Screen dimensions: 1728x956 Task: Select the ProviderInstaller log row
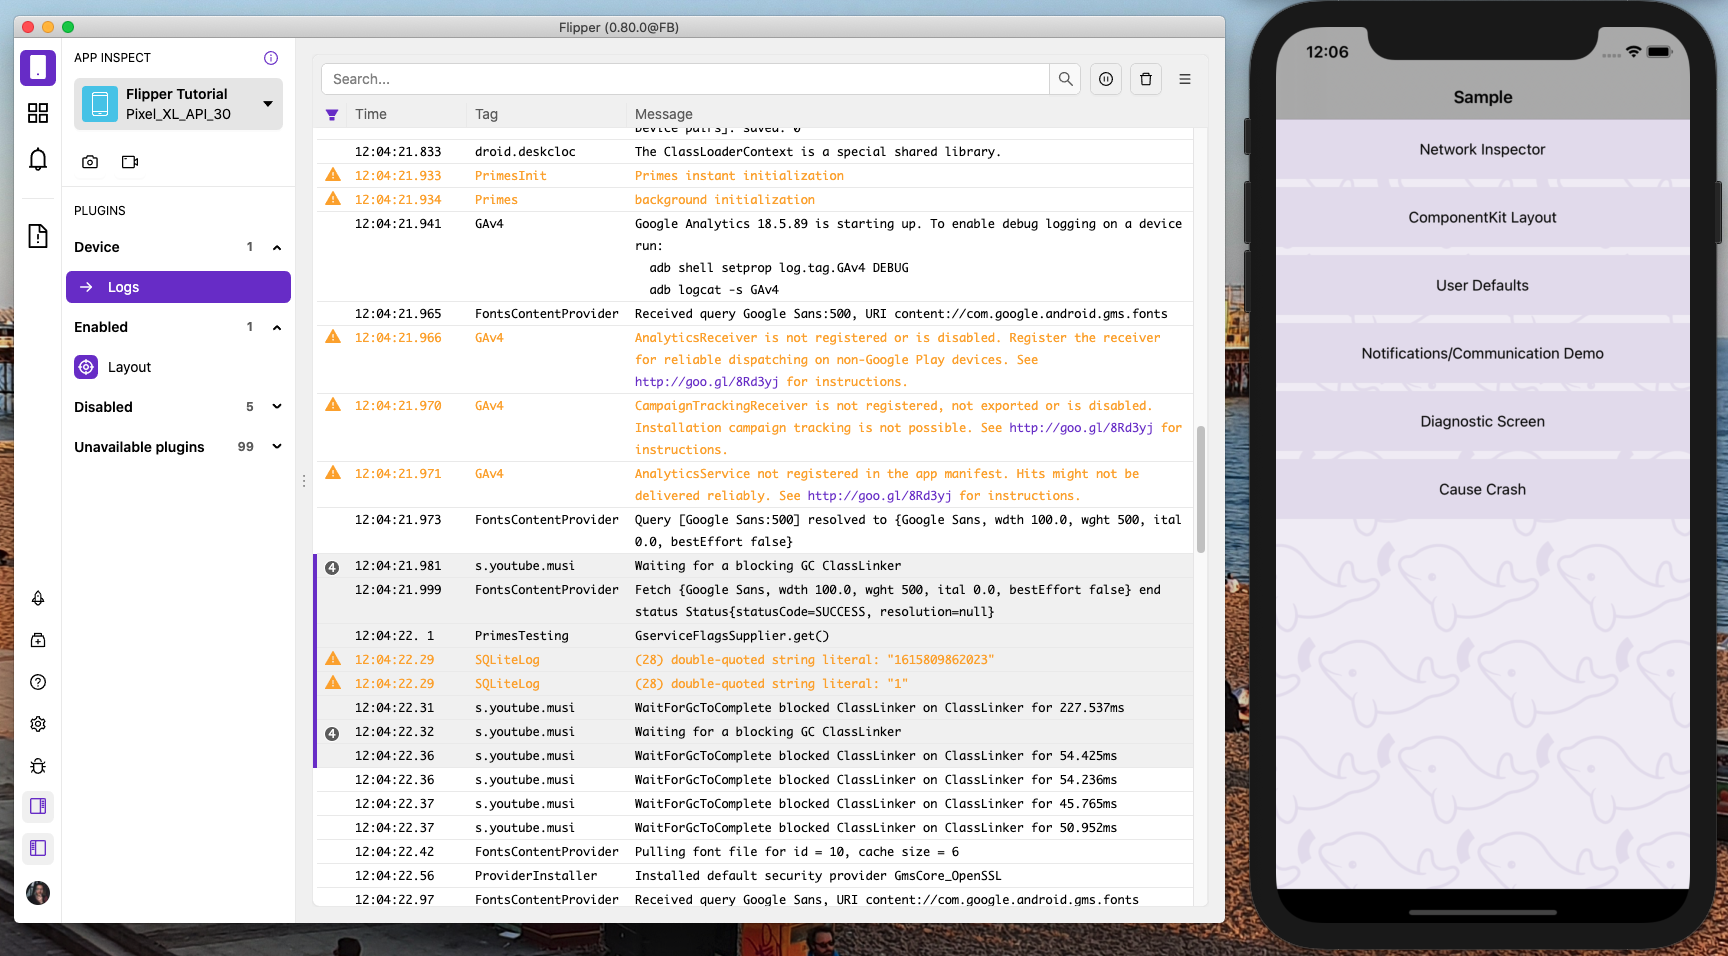click(754, 876)
